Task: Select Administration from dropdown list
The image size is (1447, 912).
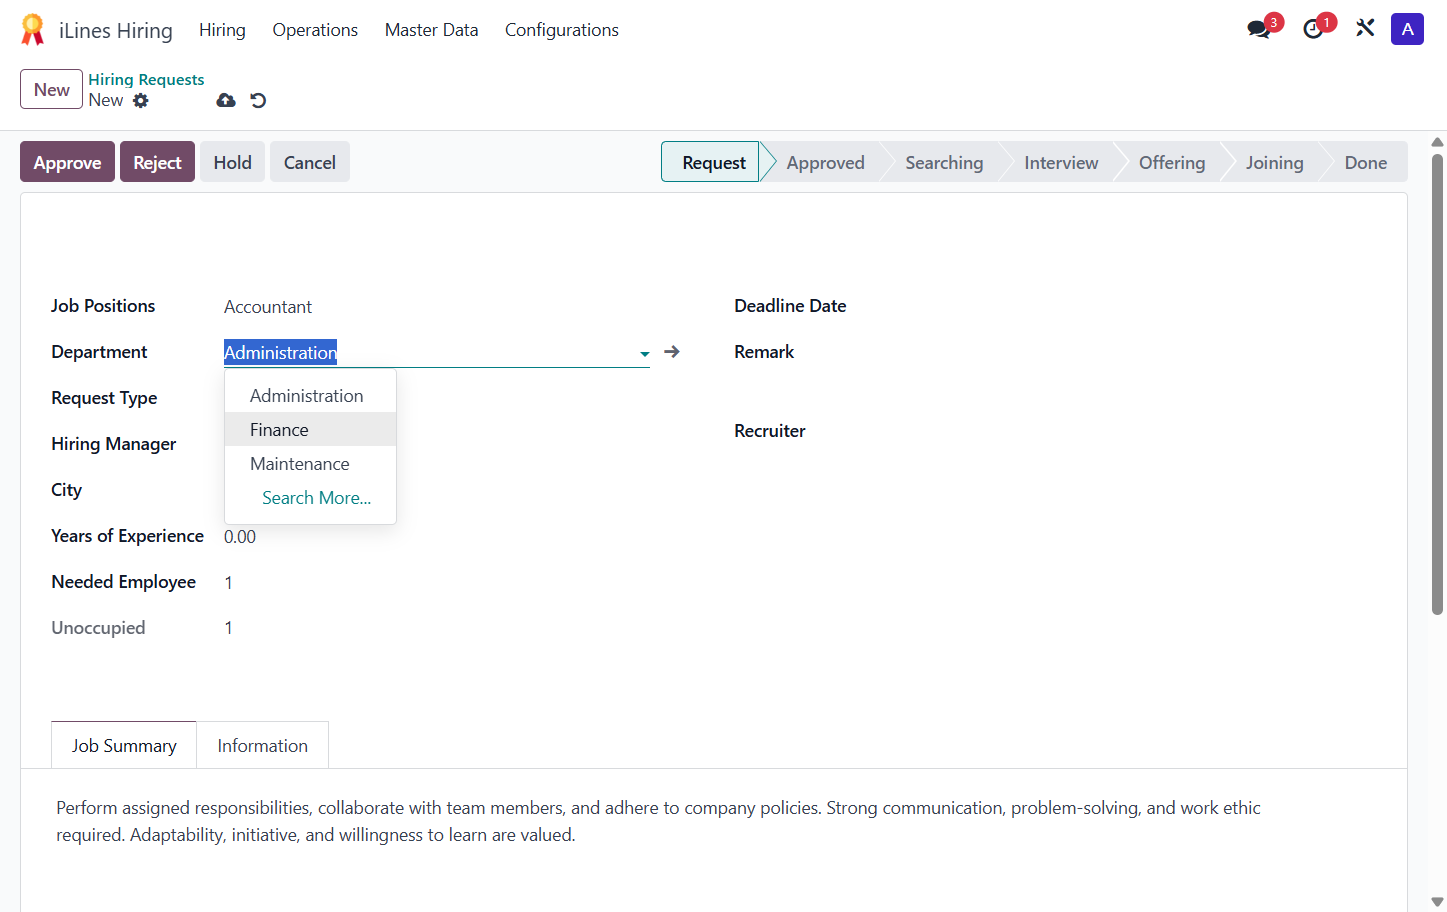Action: click(x=310, y=396)
